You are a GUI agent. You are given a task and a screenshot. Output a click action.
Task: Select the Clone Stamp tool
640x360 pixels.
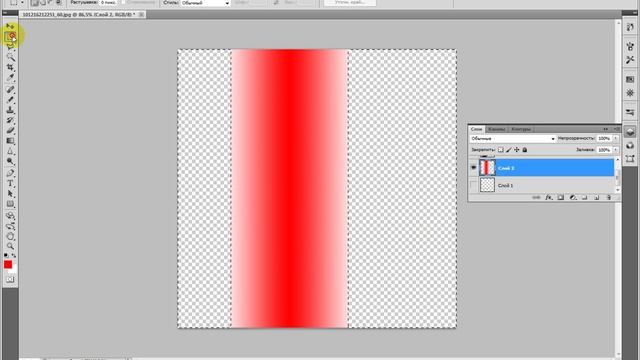10,110
